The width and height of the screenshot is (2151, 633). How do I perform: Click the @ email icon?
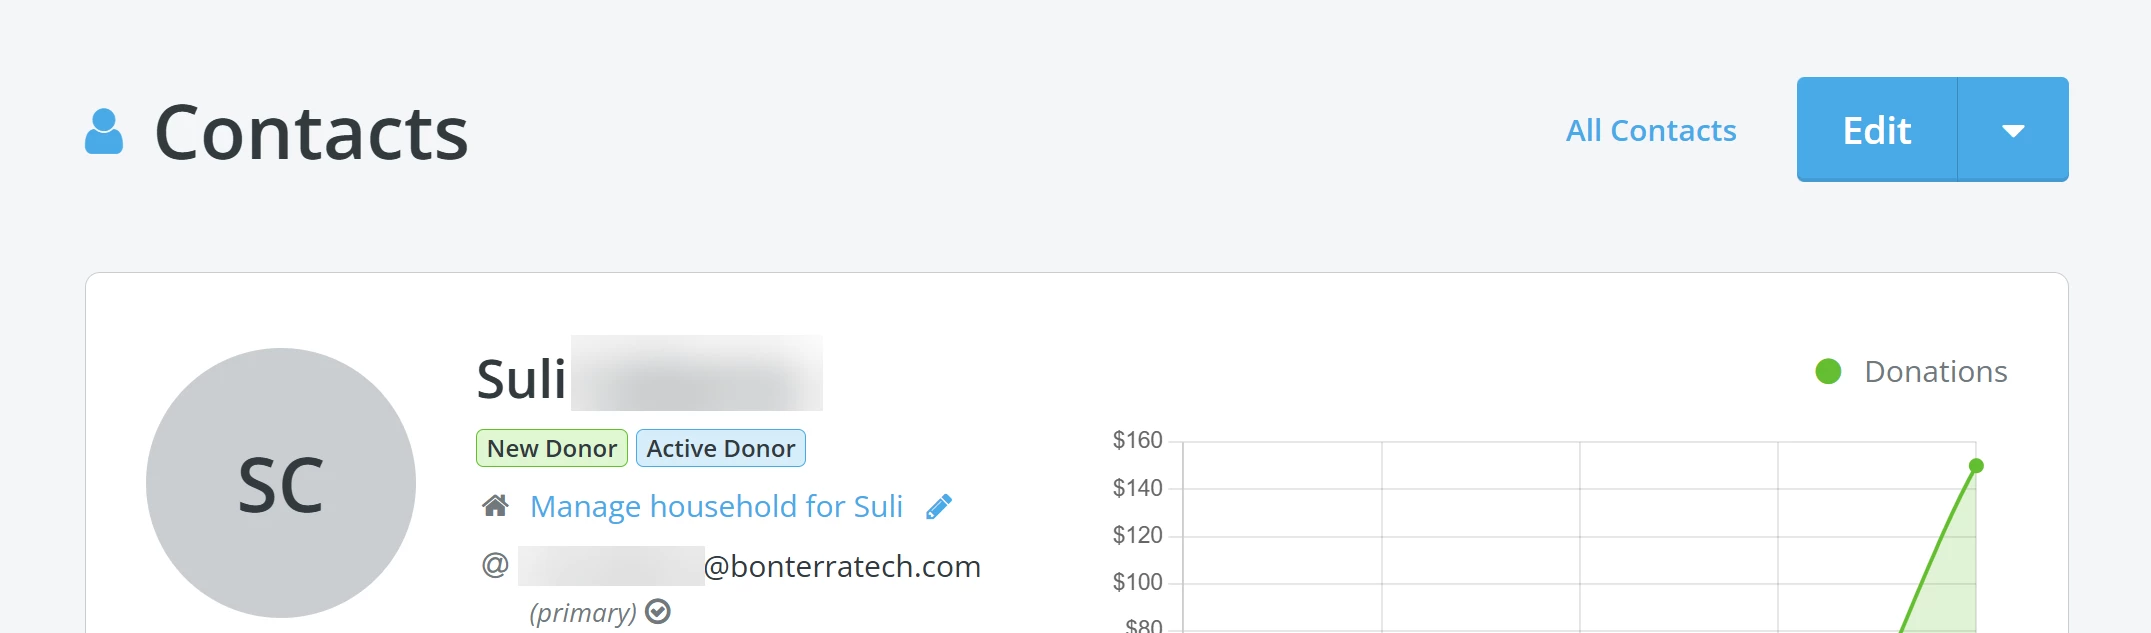point(495,566)
